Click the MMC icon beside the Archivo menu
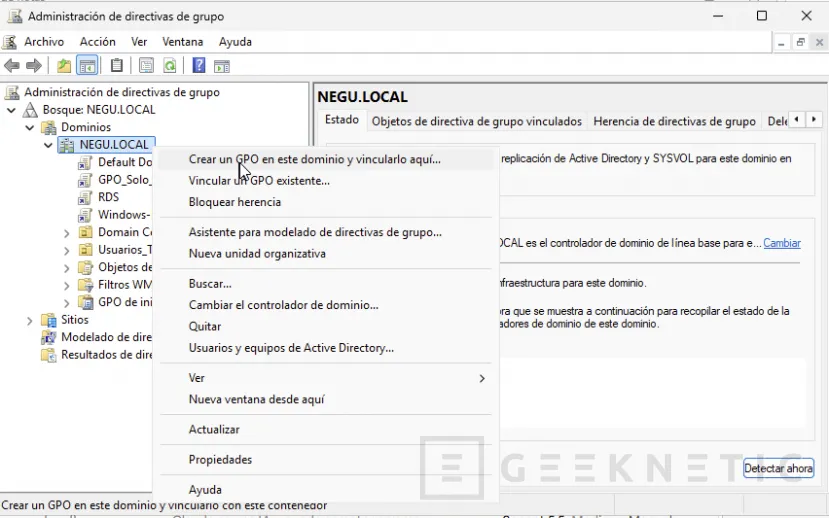This screenshot has width=829, height=518. click(10, 42)
